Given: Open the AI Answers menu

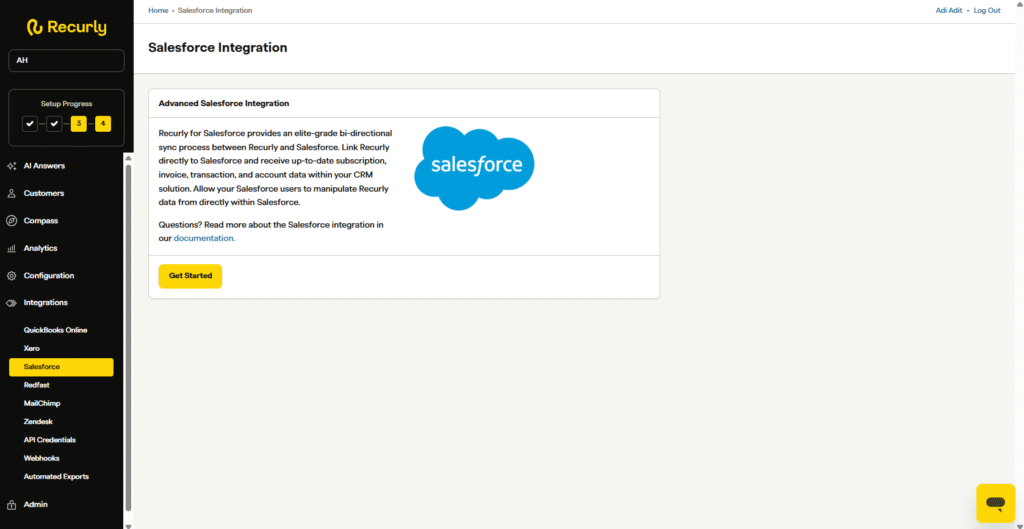Looking at the screenshot, I should coord(44,166).
